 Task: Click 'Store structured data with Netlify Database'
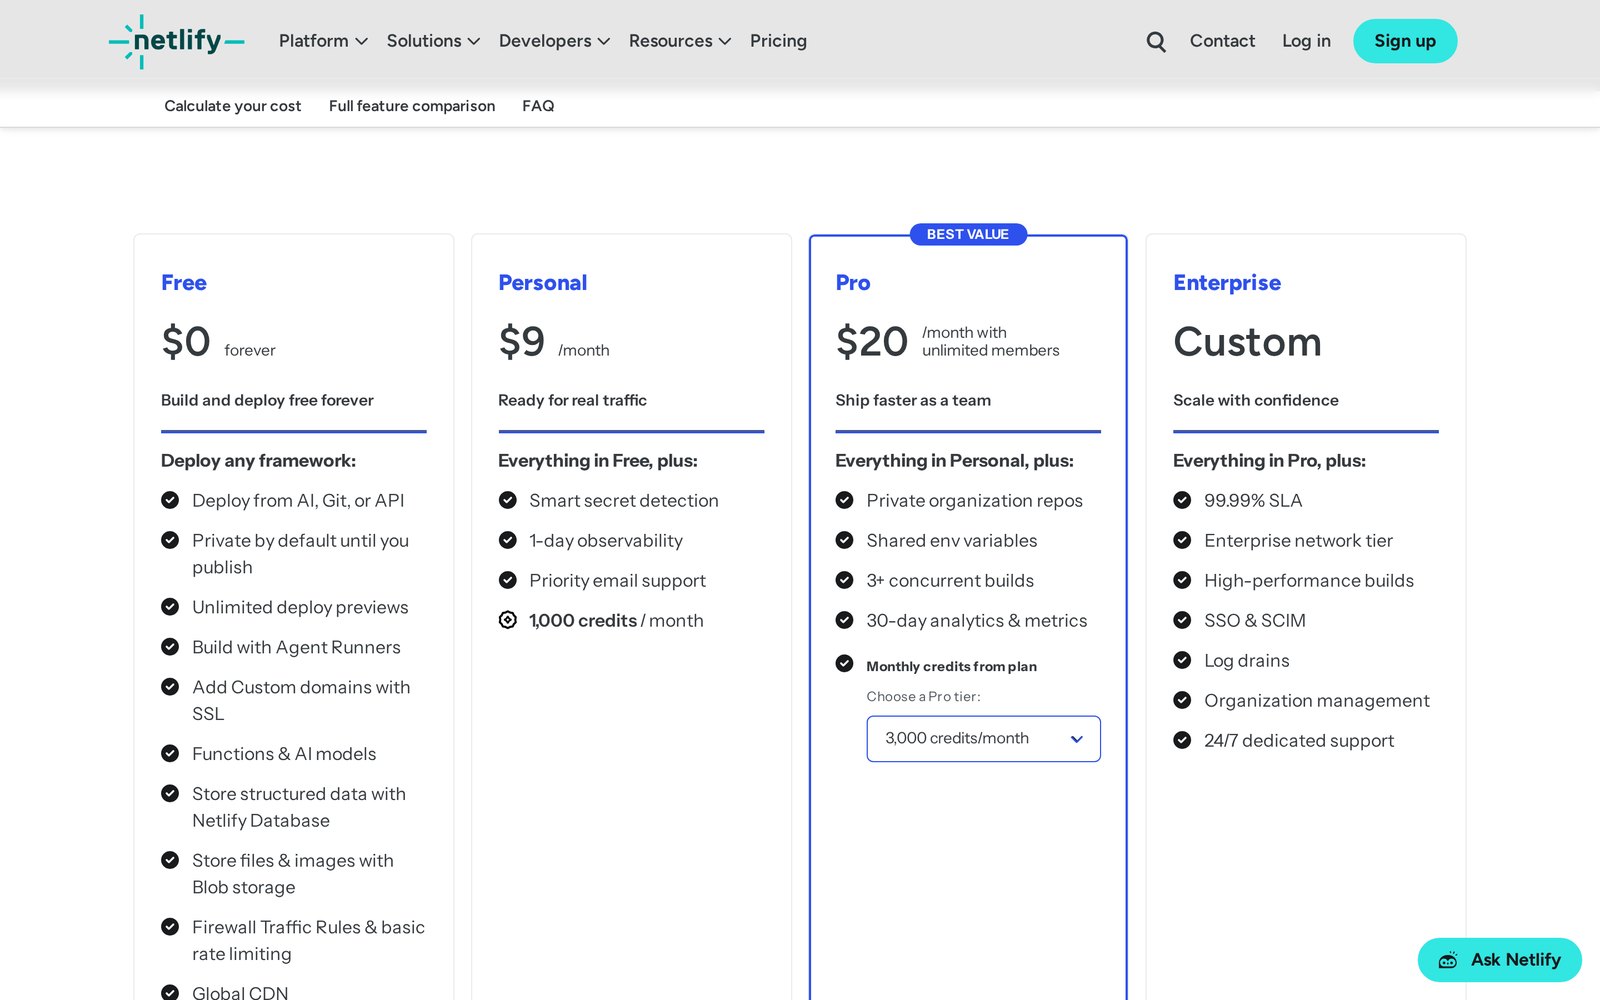(299, 807)
